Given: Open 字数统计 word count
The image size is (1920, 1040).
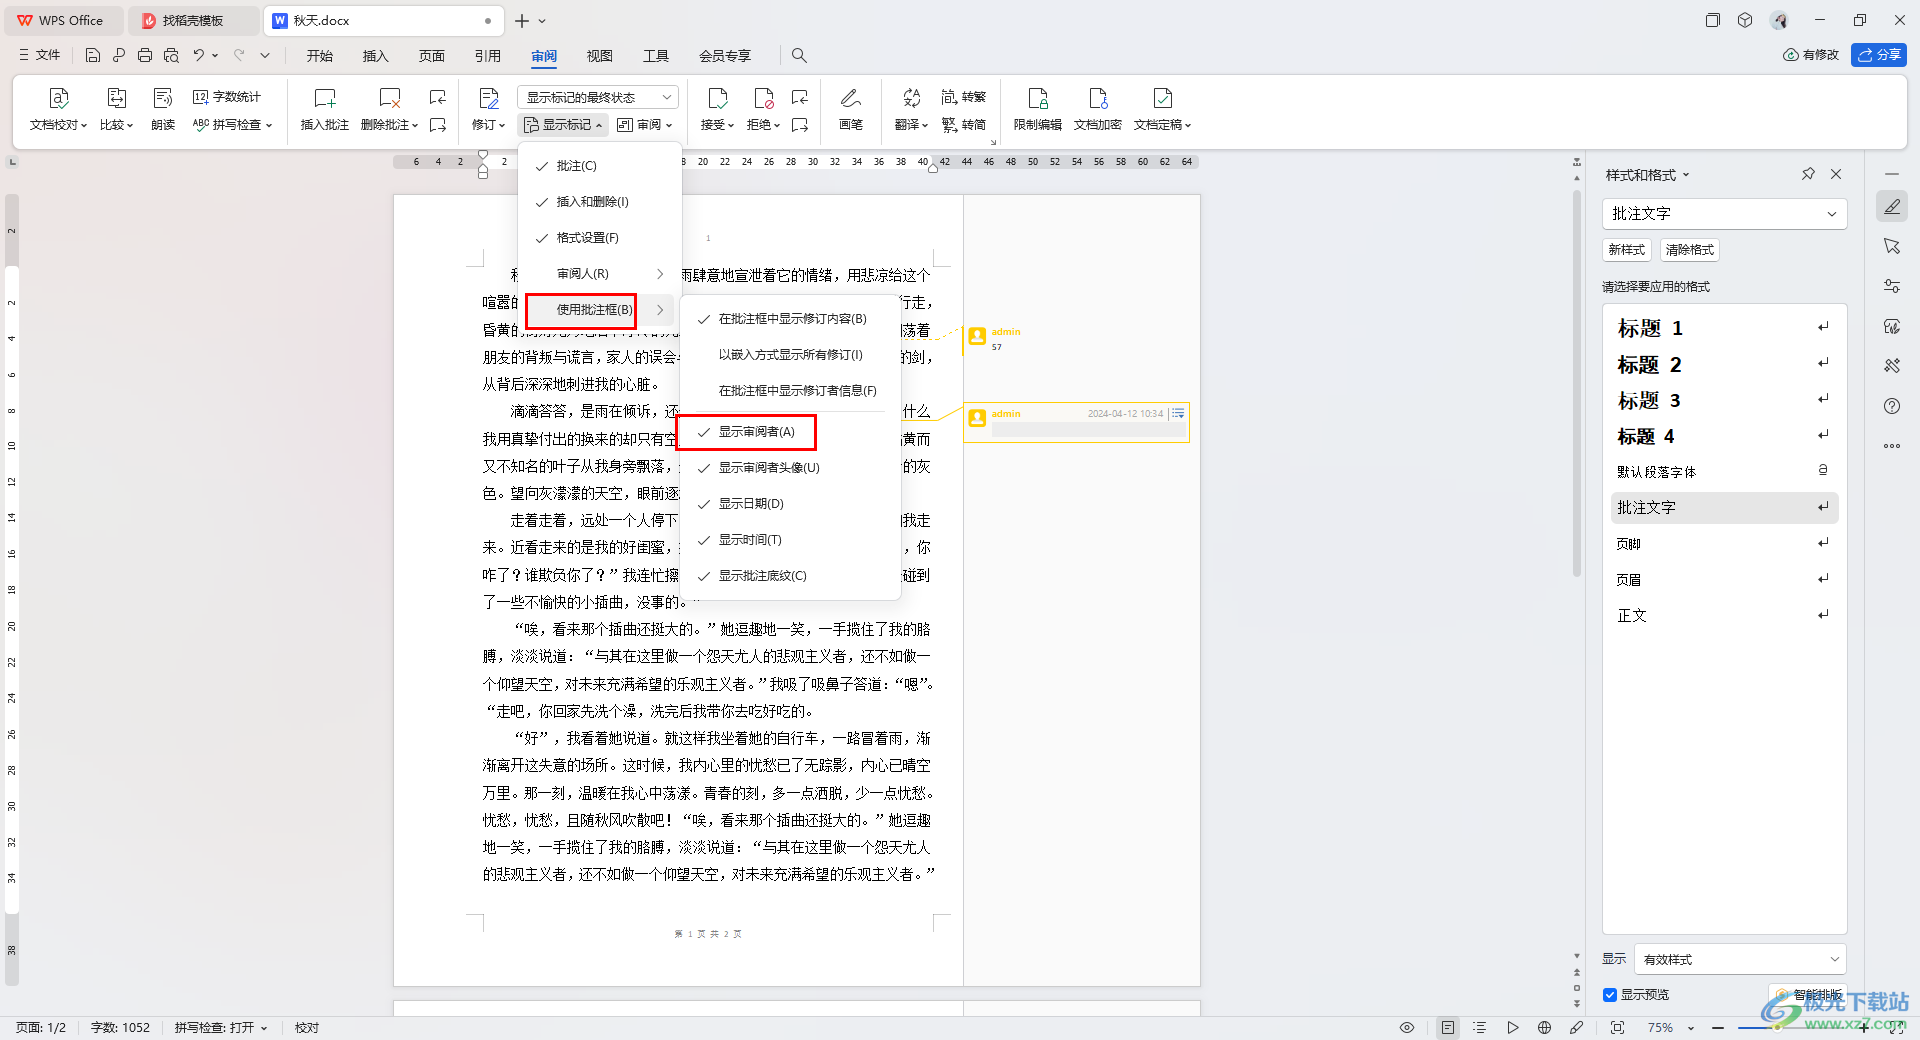Looking at the screenshot, I should [227, 97].
